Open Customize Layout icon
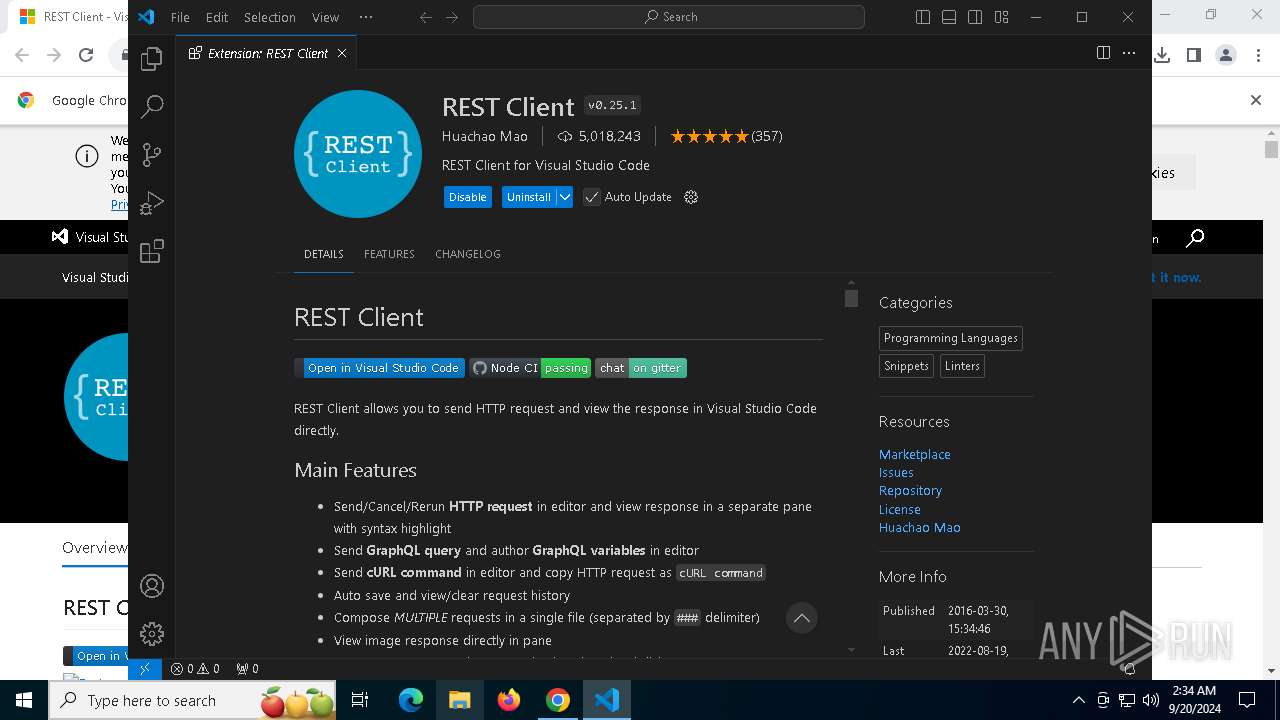1280x720 pixels. pyautogui.click(x=1001, y=17)
